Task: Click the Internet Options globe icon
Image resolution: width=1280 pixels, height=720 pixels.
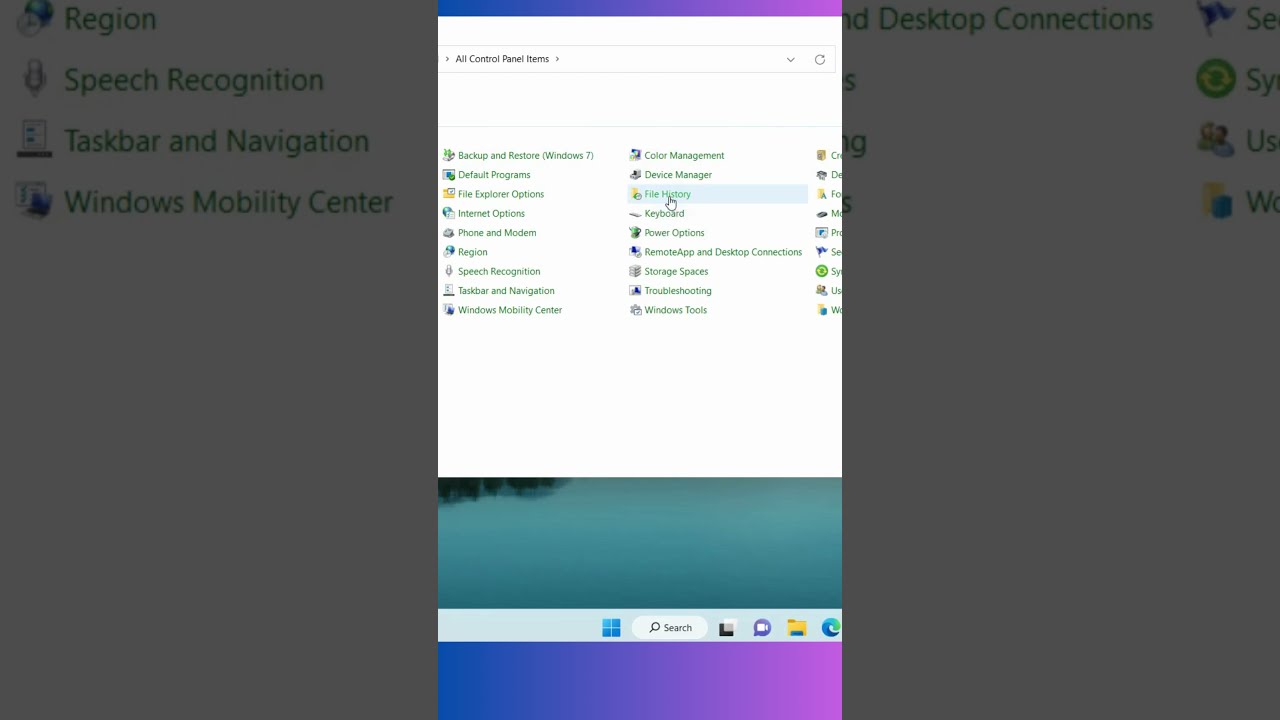Action: coord(449,213)
